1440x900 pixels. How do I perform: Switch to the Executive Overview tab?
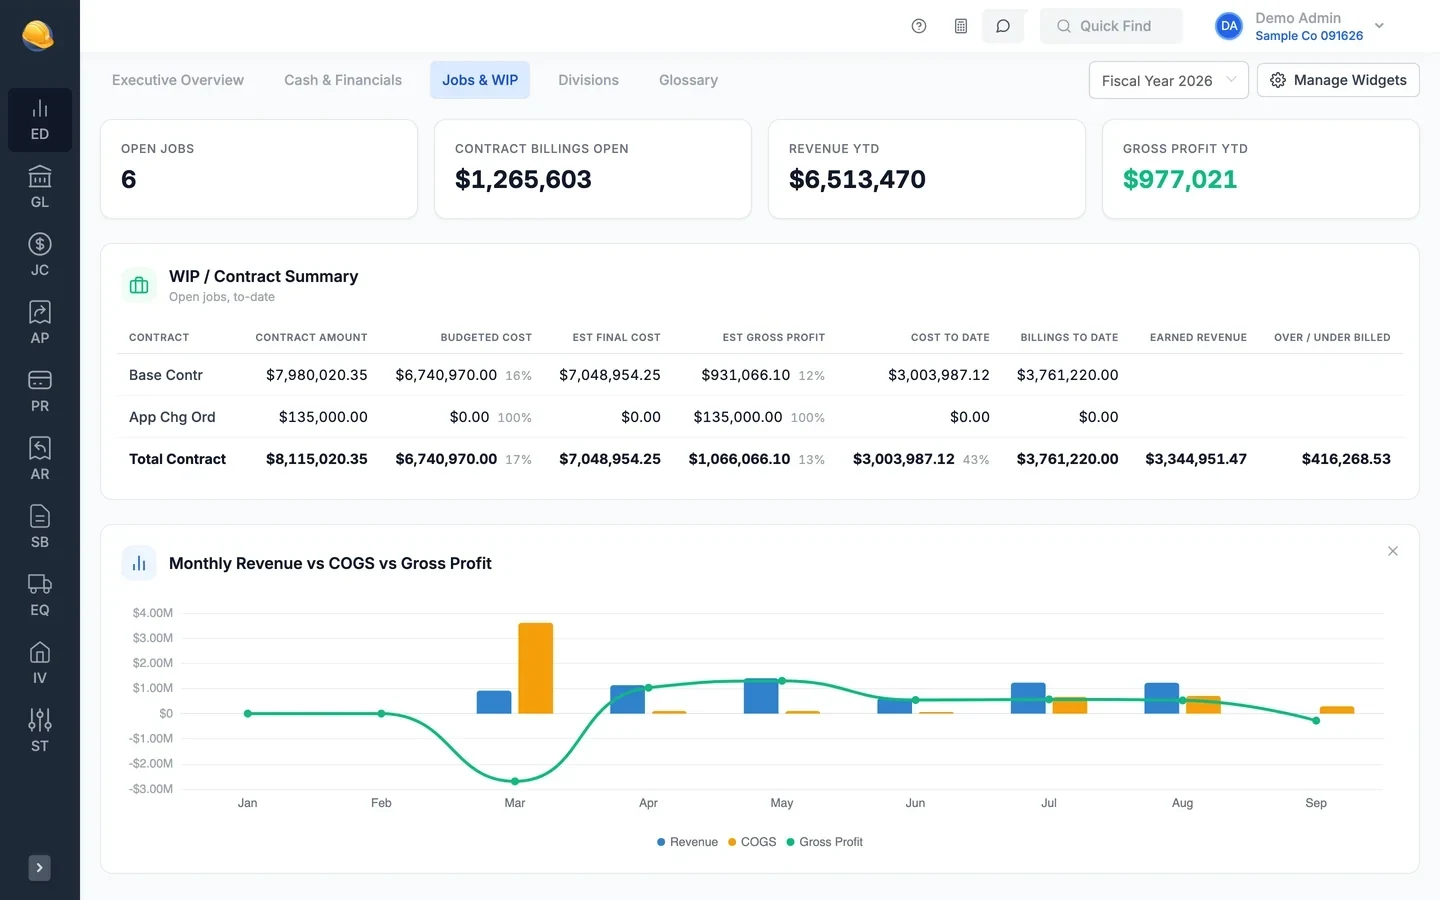pyautogui.click(x=178, y=80)
